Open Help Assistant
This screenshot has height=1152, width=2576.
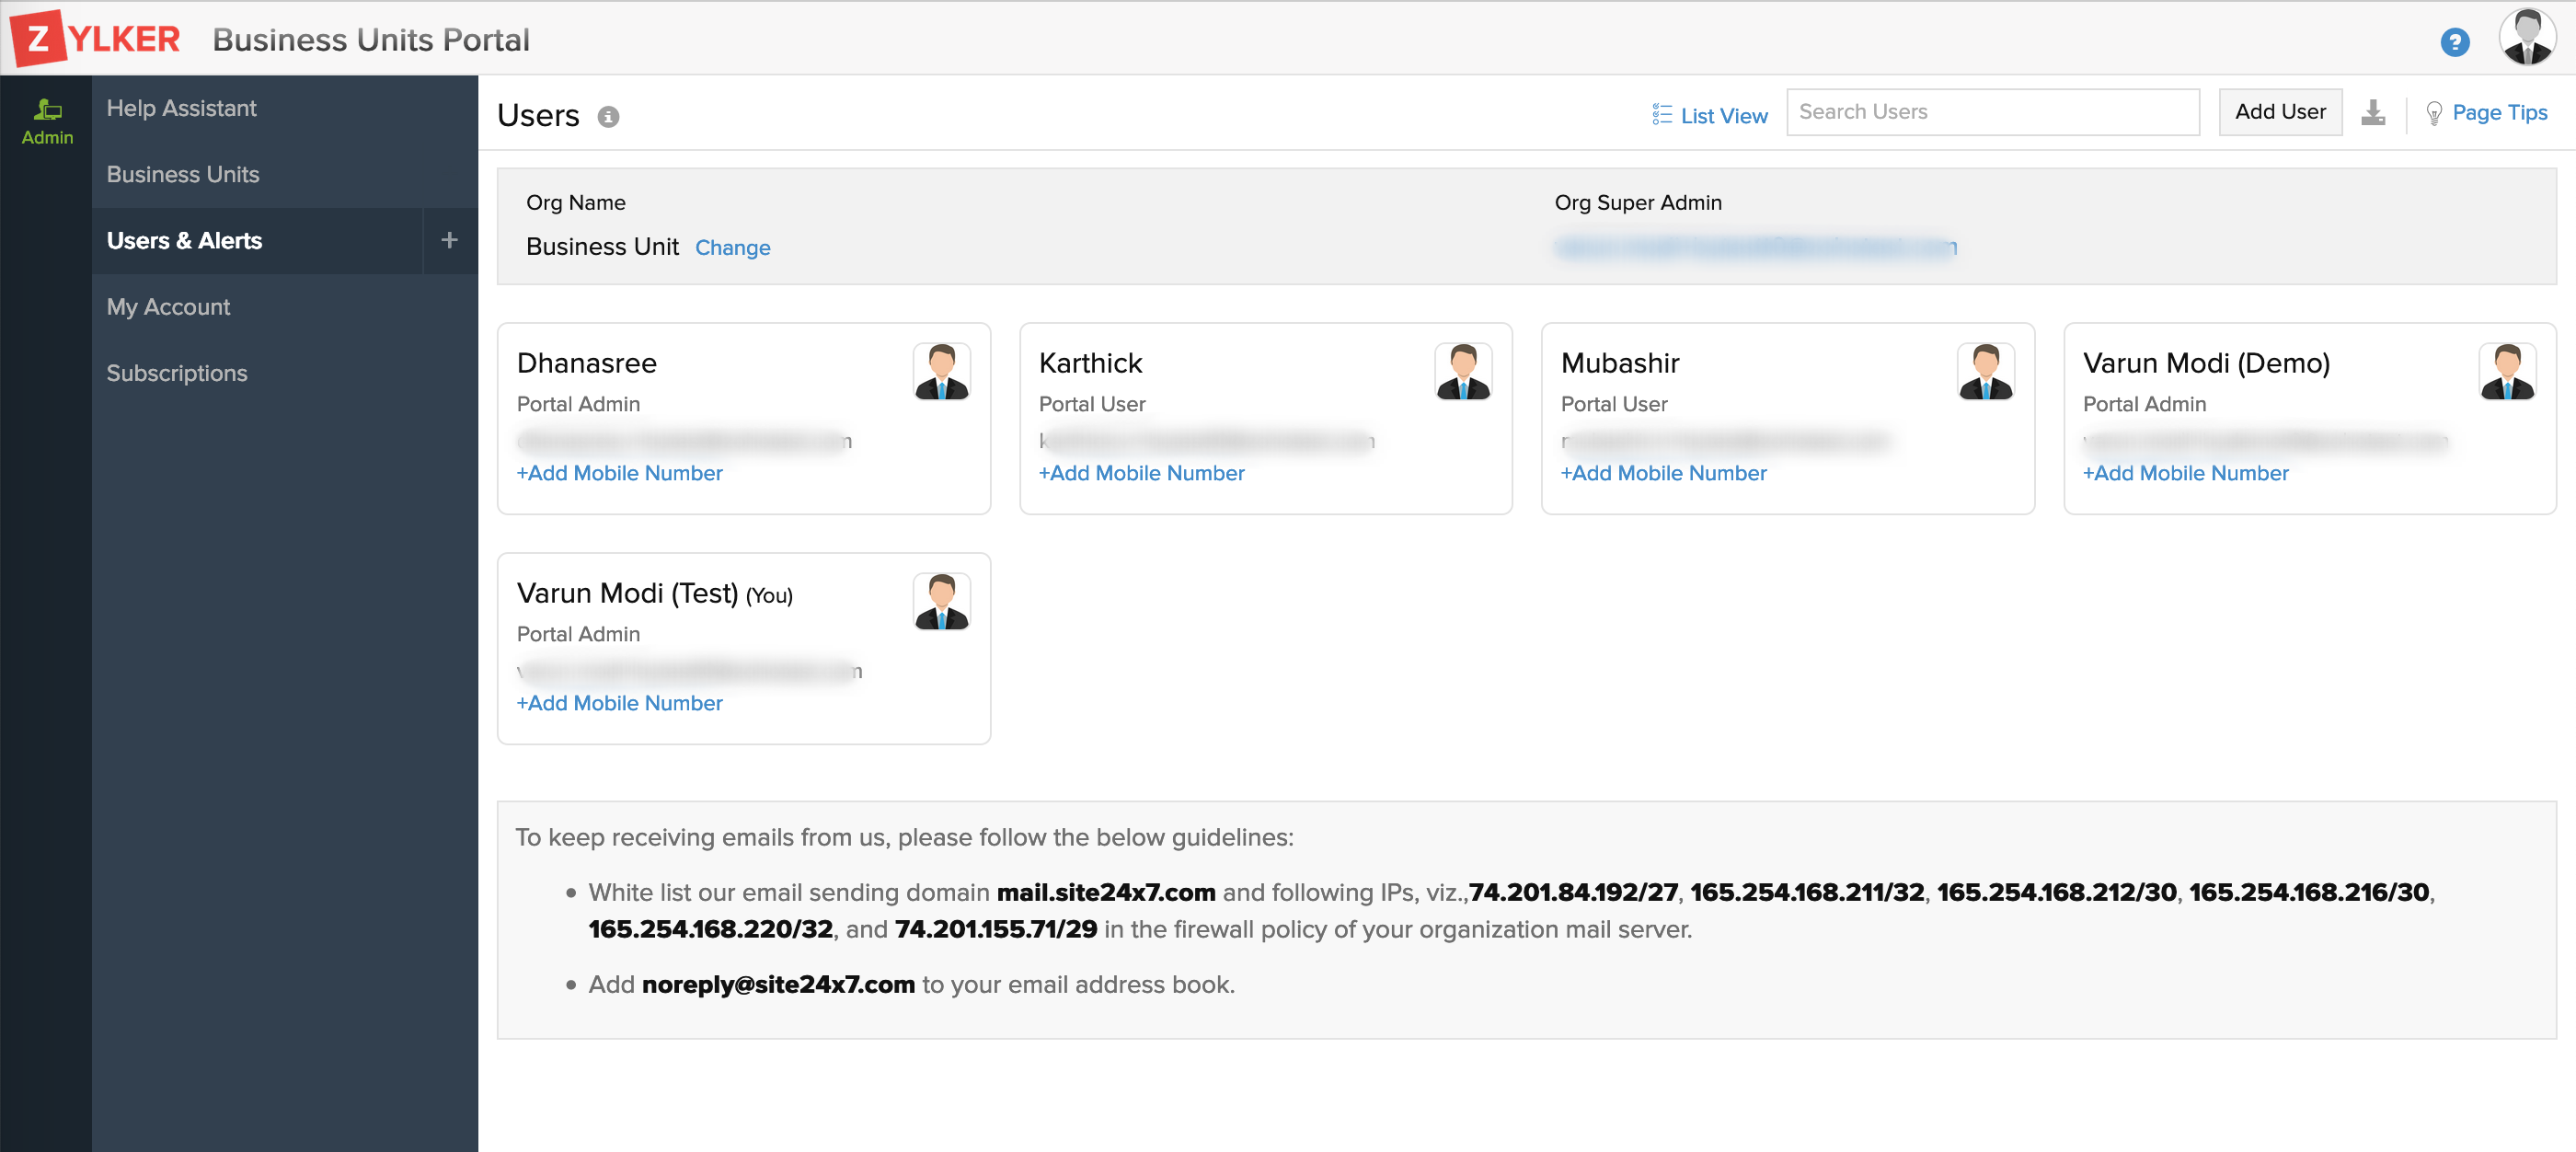click(x=182, y=108)
